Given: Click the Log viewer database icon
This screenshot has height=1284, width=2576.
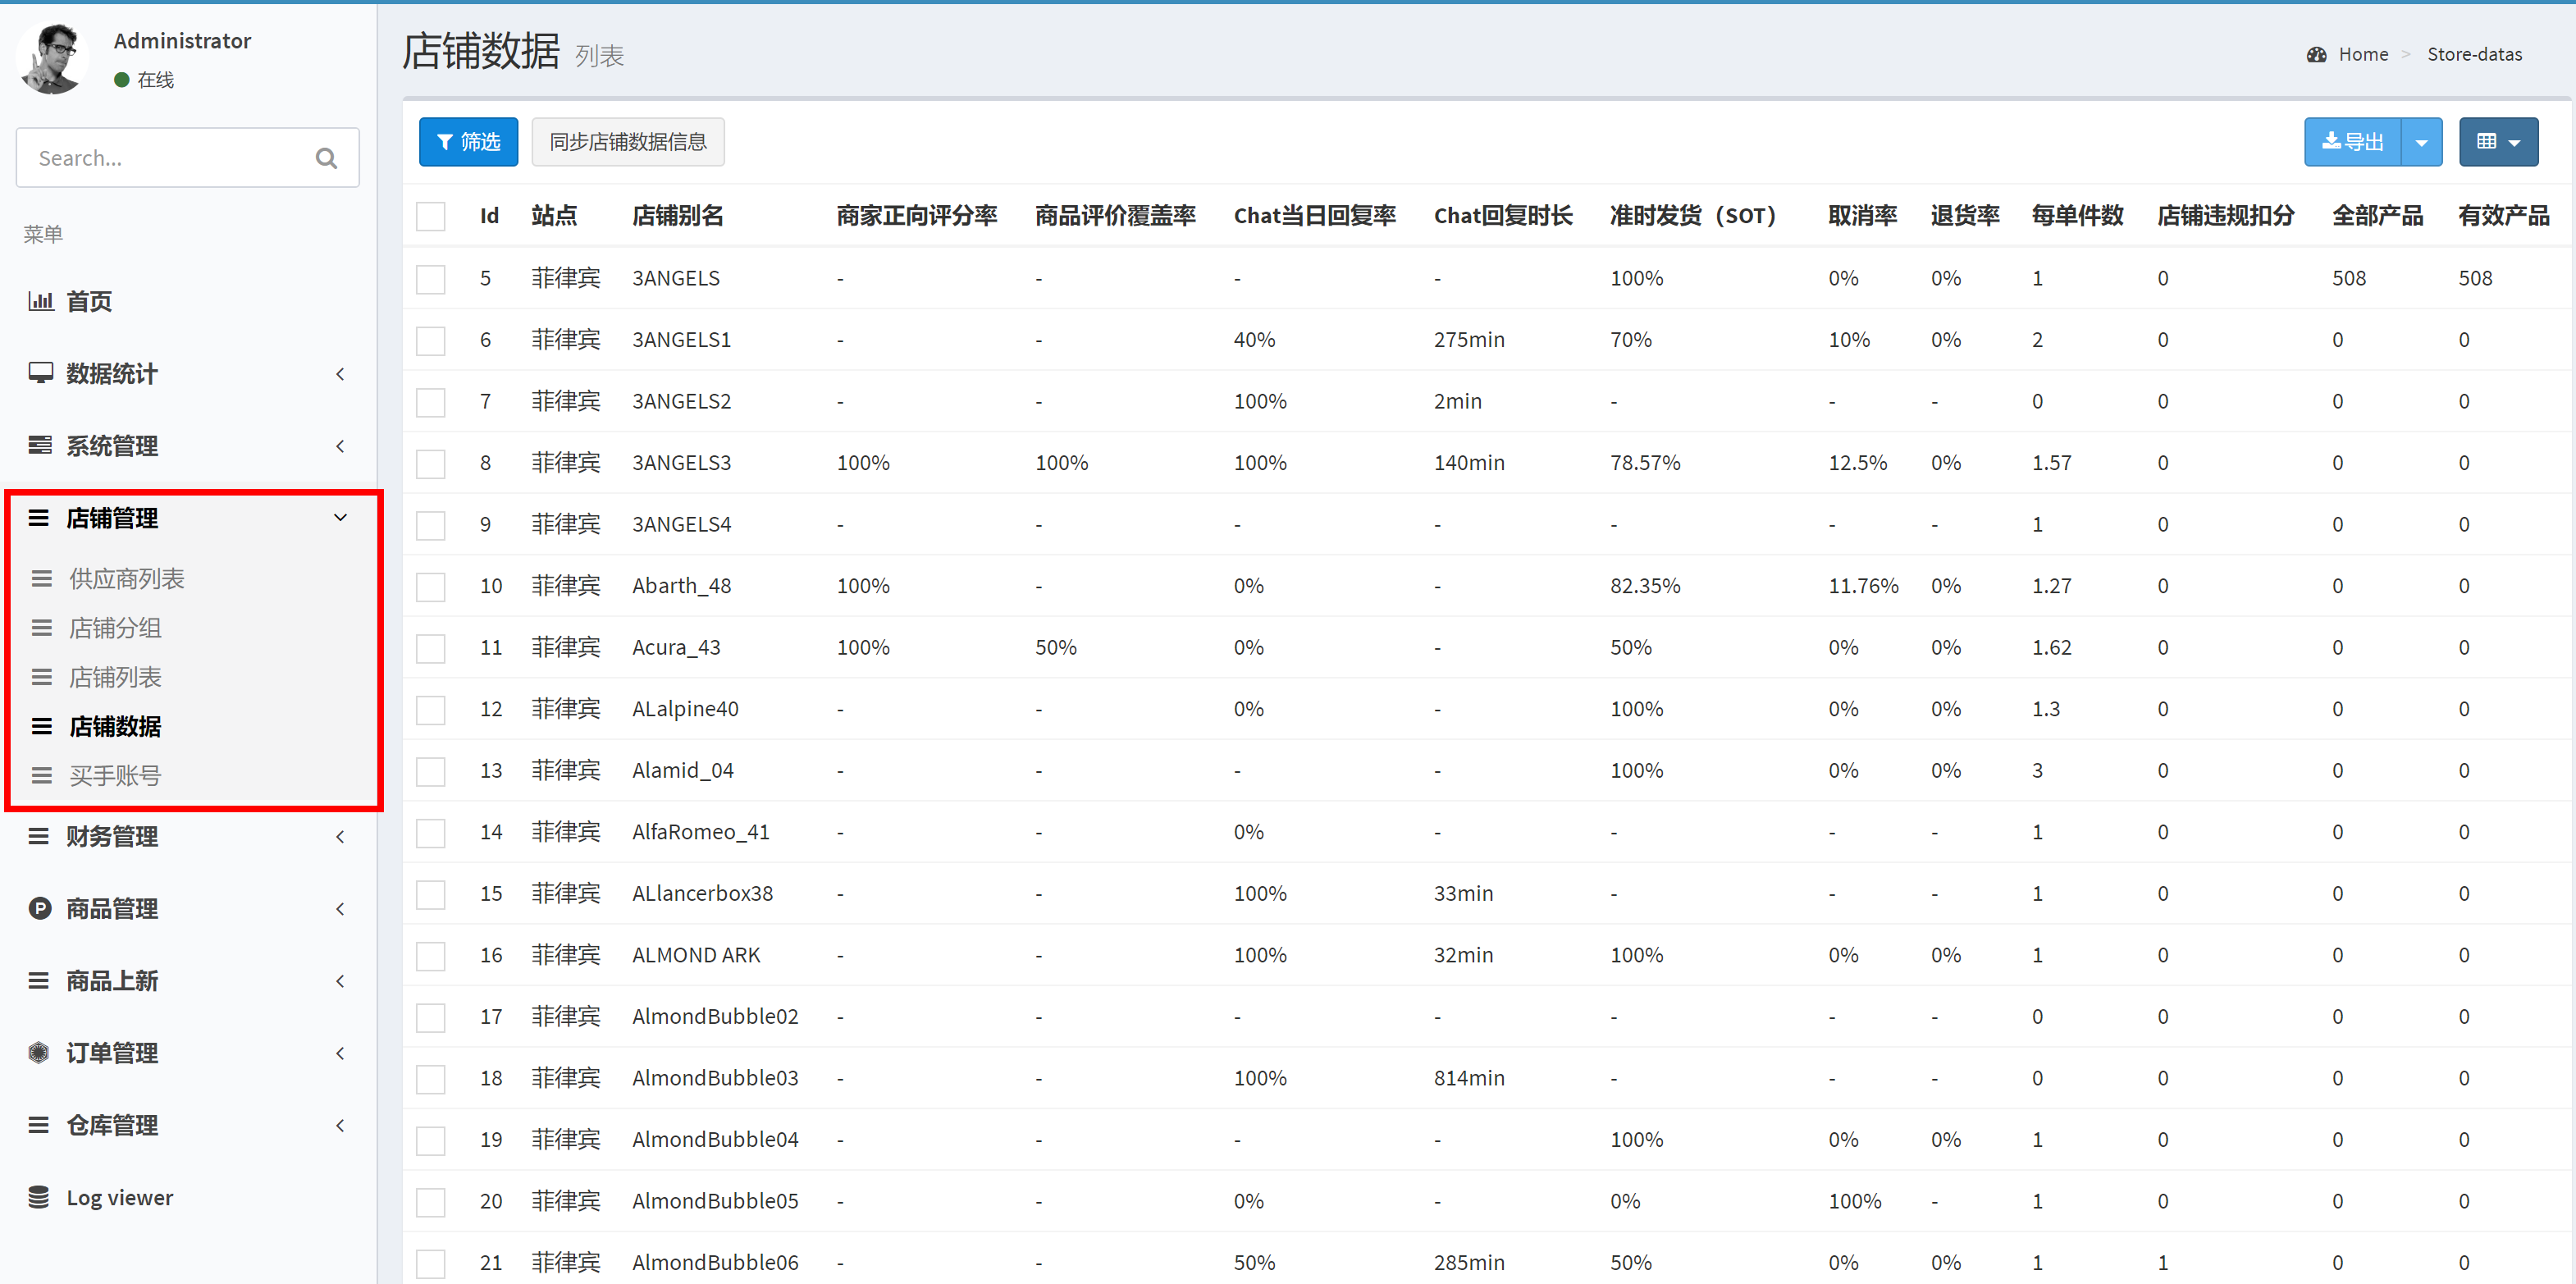Looking at the screenshot, I should tap(39, 1197).
